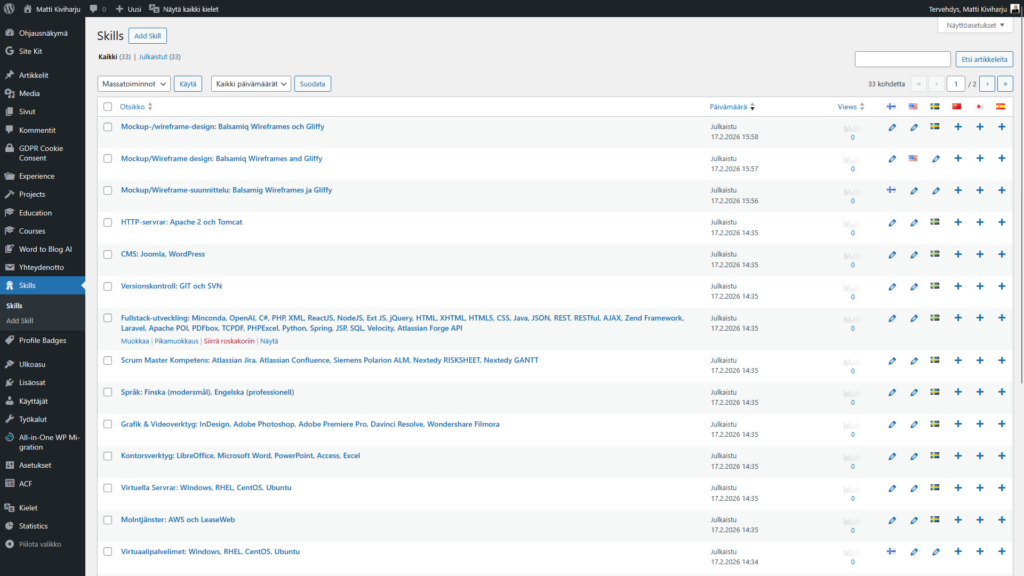This screenshot has height=576, width=1024.
Task: Click the comments bubble in admin bar
Action: pos(95,8)
